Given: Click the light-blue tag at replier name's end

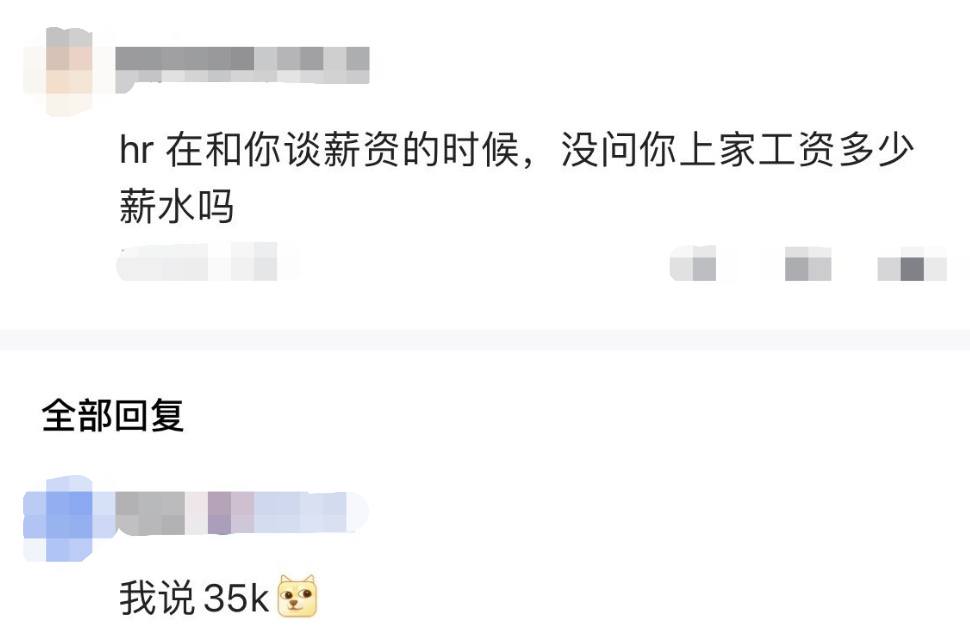Looking at the screenshot, I should tap(311, 513).
